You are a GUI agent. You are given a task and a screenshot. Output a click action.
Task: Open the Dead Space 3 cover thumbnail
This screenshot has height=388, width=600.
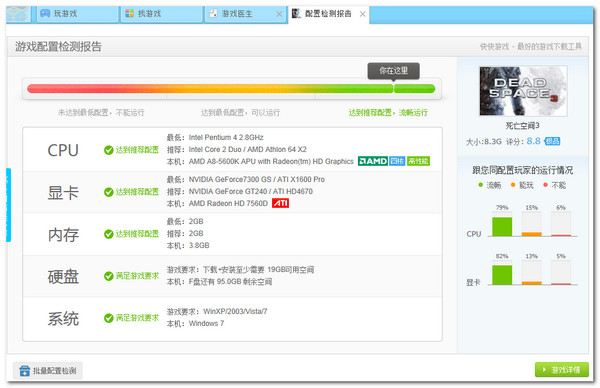(x=523, y=91)
